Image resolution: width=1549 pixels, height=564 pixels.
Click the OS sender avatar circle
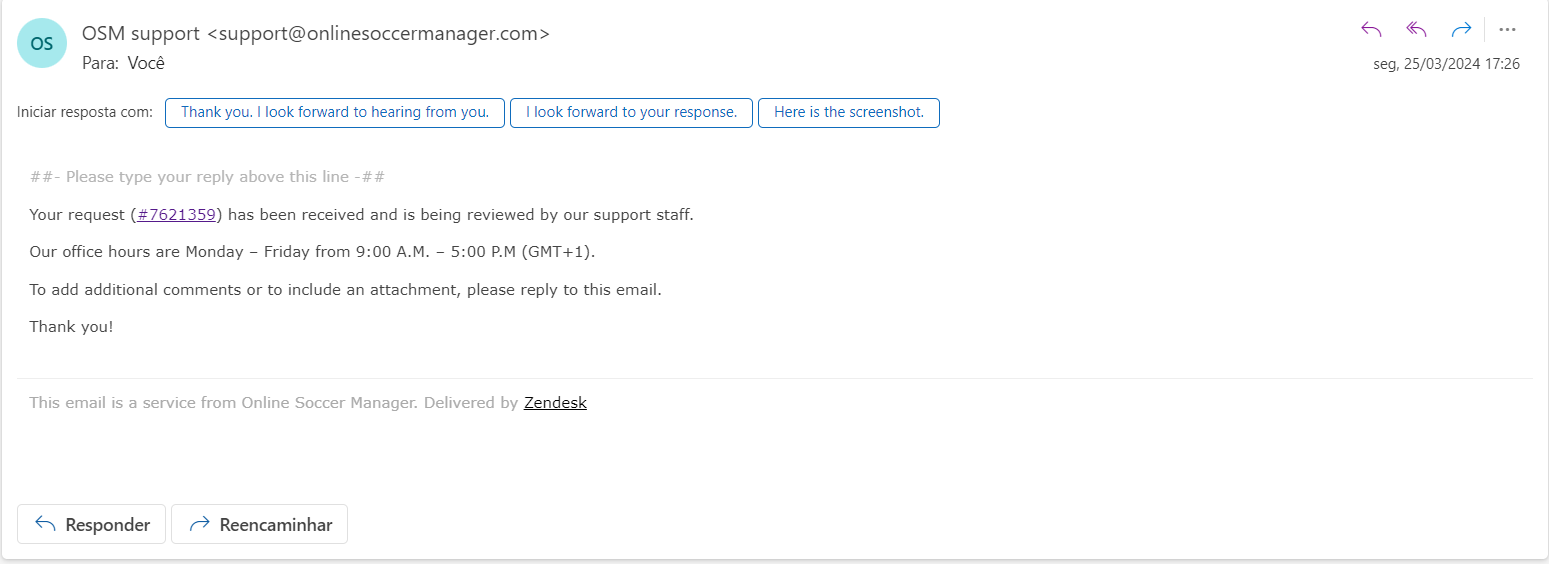click(42, 43)
